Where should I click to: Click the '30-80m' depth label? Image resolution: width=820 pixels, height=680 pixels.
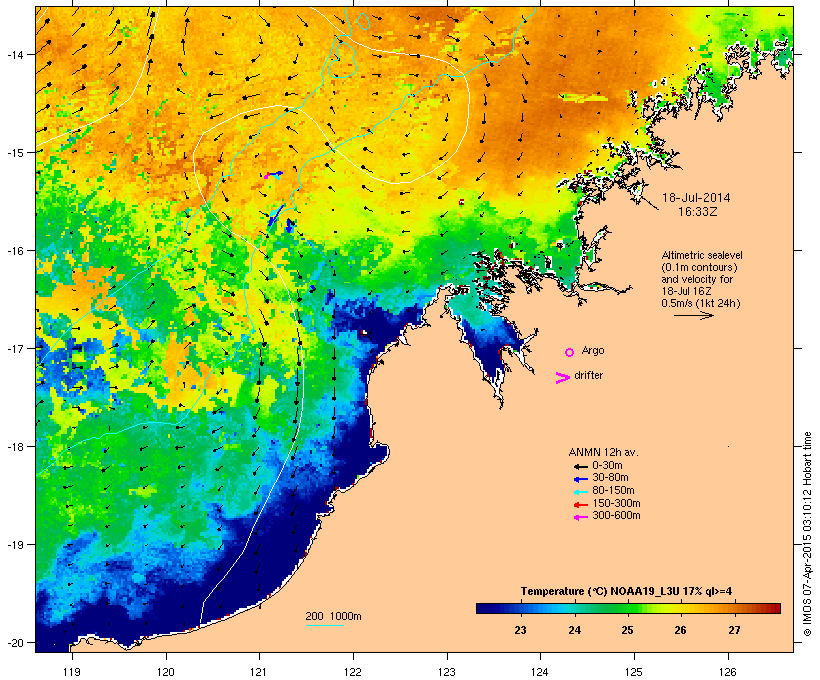click(610, 478)
